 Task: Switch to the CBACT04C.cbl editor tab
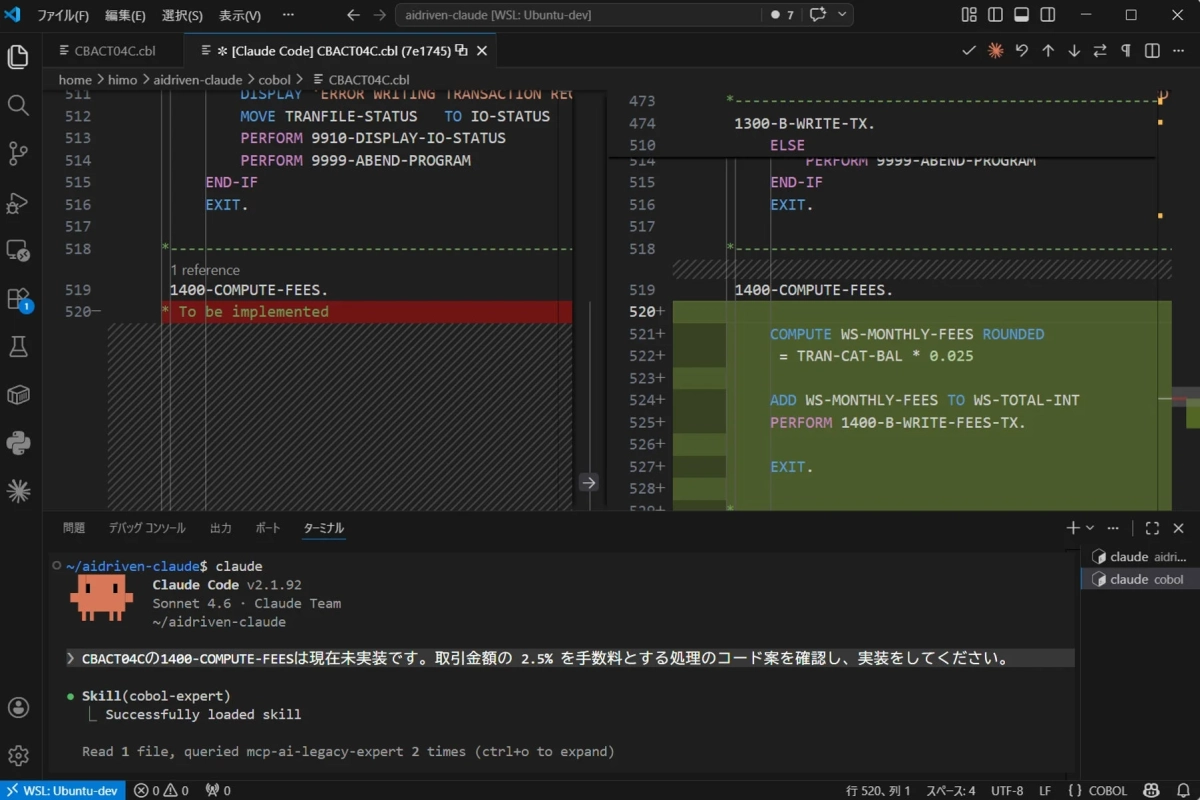(115, 50)
